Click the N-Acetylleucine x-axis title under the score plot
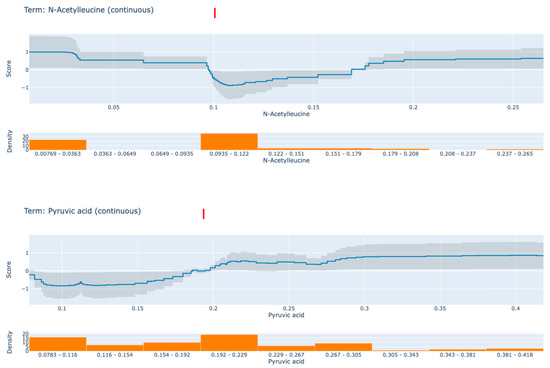The width and height of the screenshot is (550, 368). 286,114
